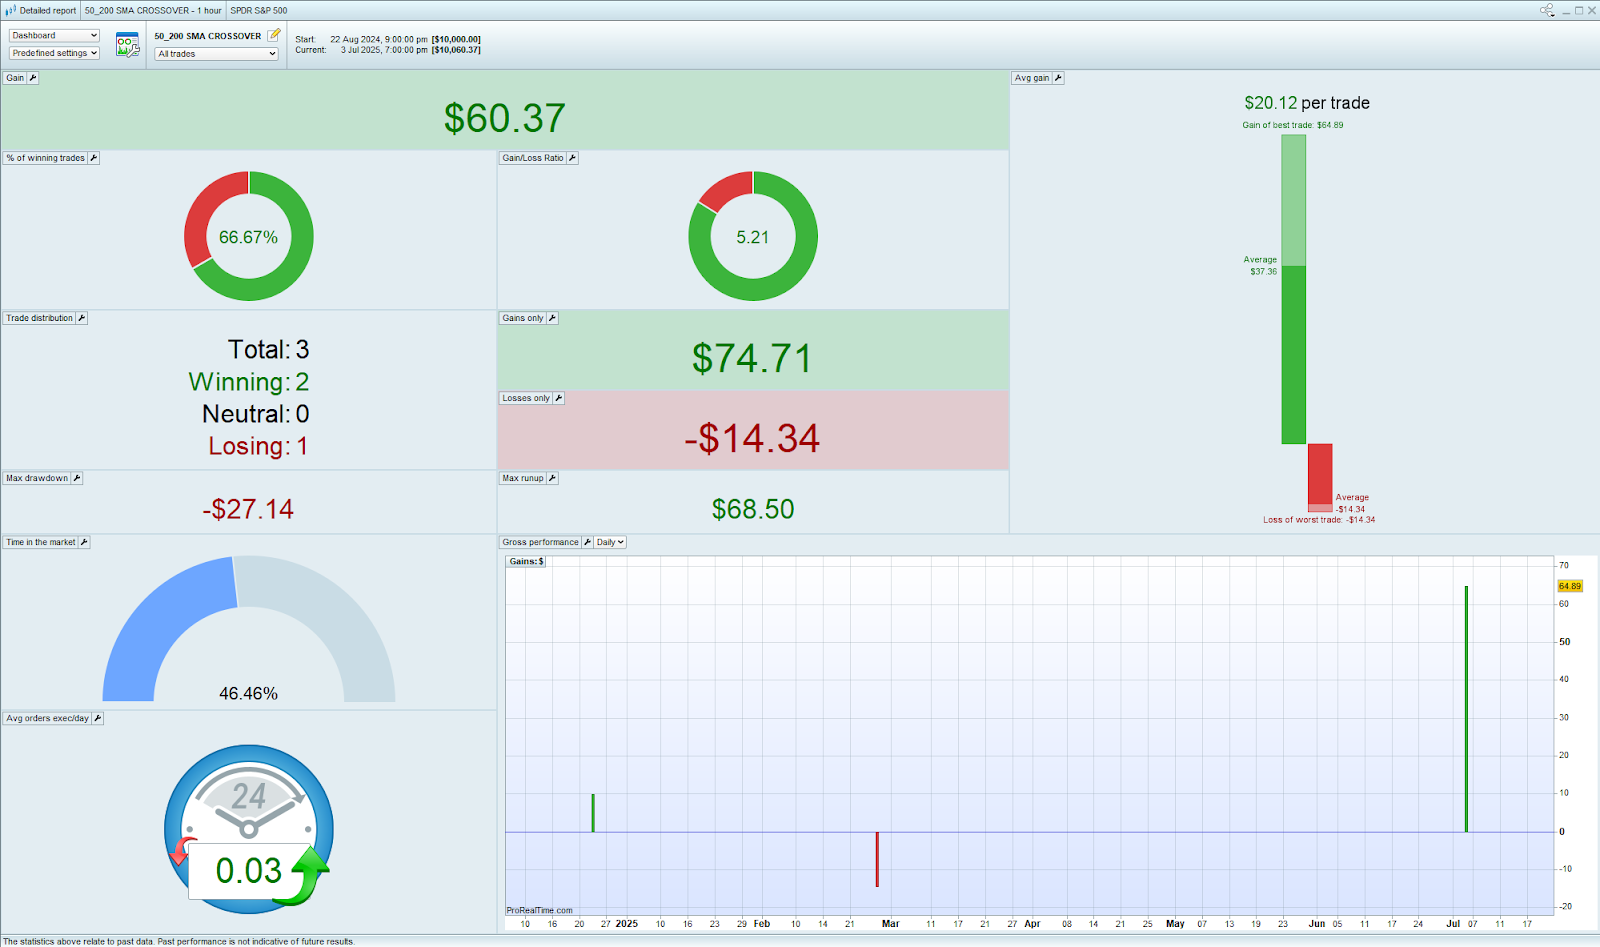Click the Gross performance widget label

point(540,542)
